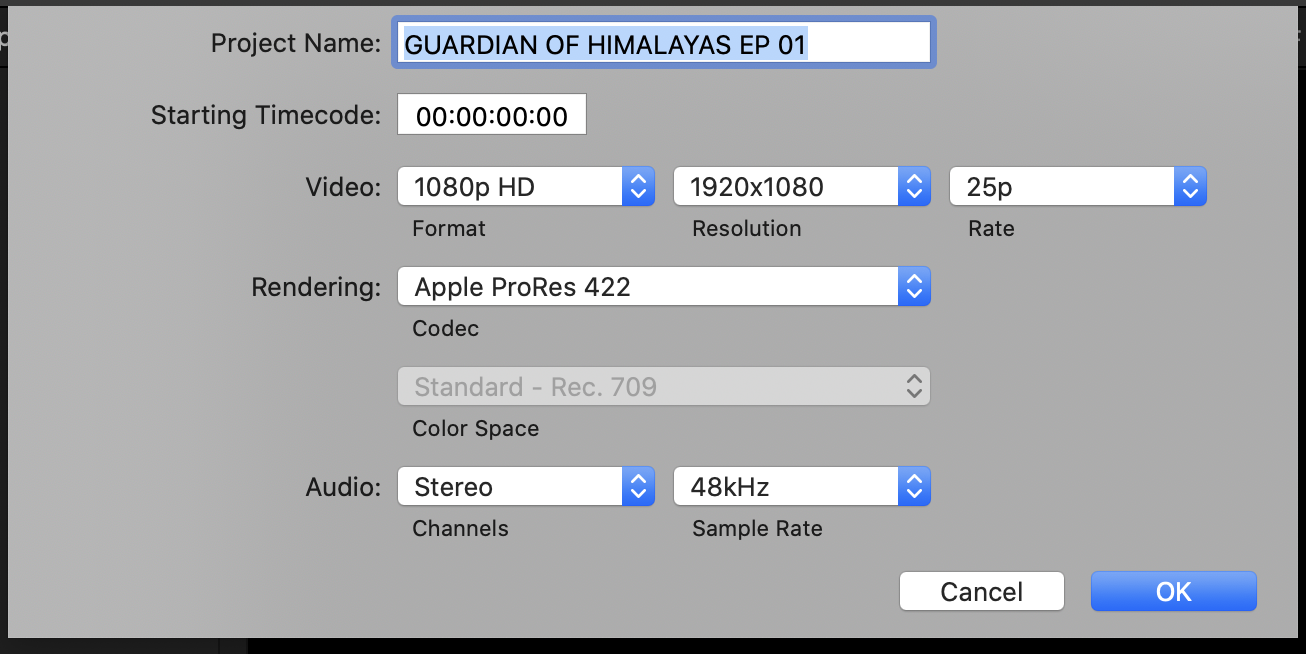Click the Starting Timecode field
Viewport: 1306px width, 654px height.
492,116
